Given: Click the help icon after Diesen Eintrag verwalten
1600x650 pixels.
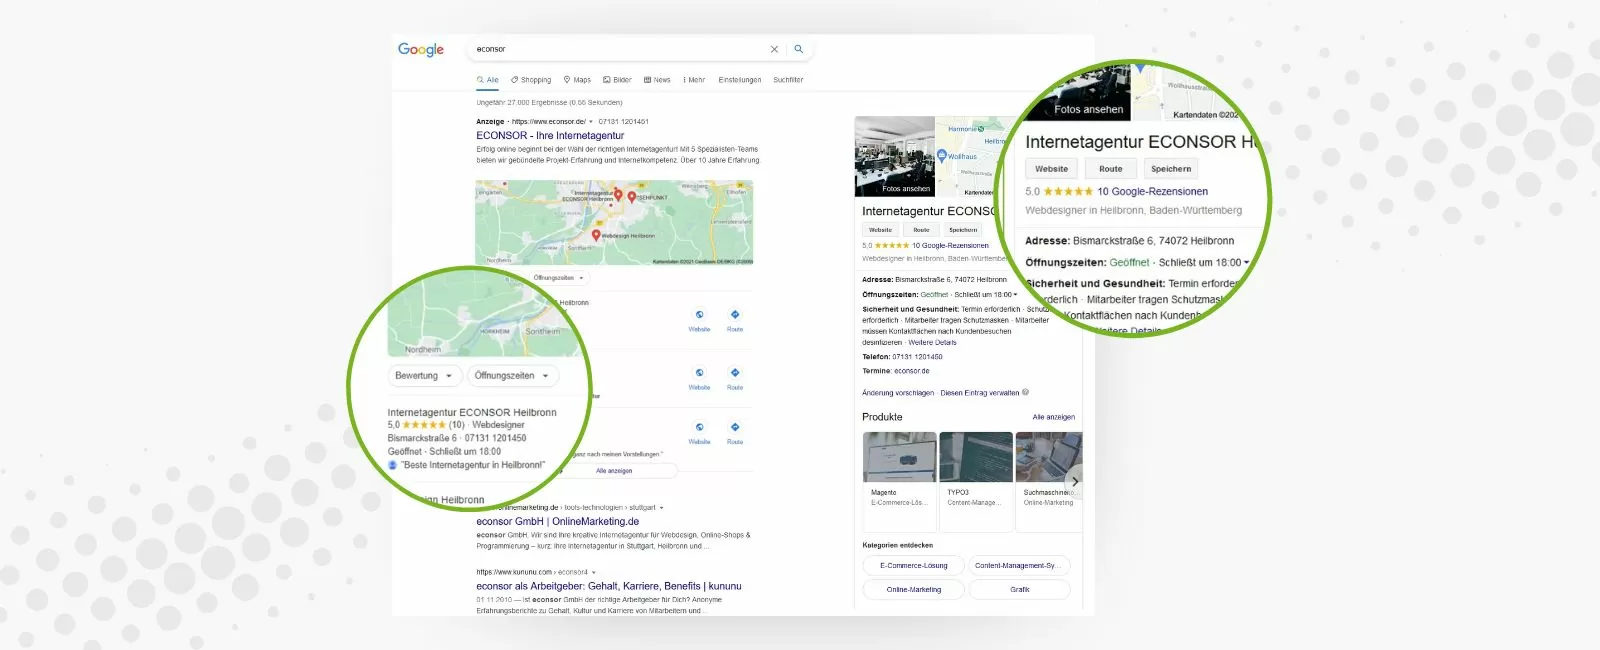Looking at the screenshot, I should pyautogui.click(x=1026, y=392).
